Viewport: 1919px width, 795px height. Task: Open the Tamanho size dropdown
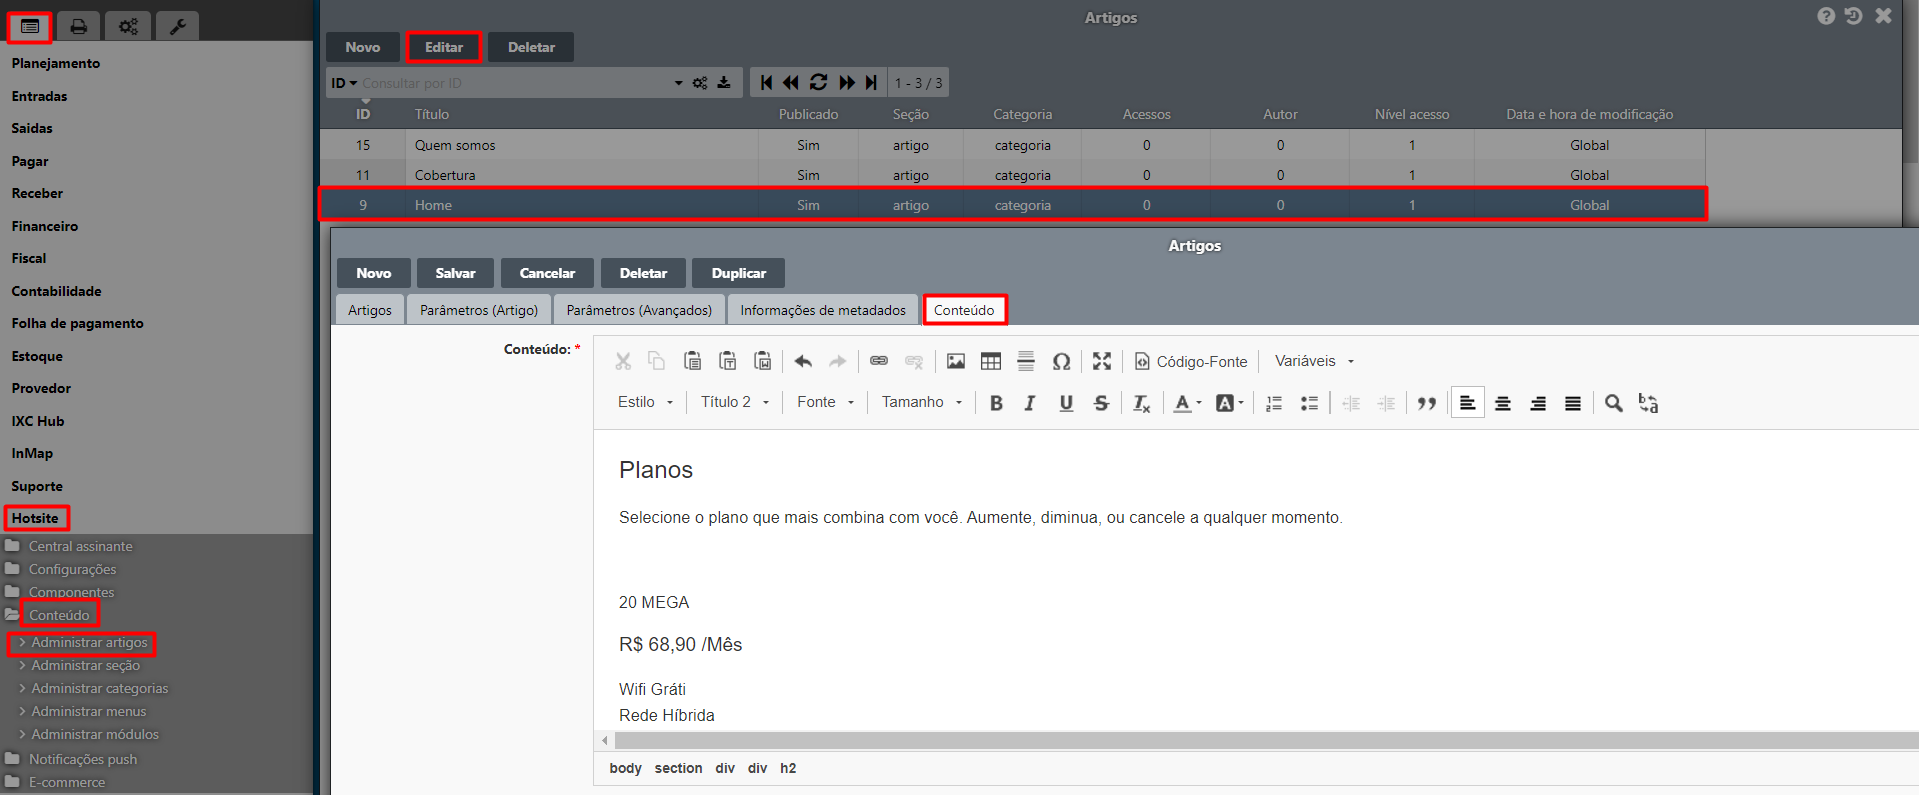coord(922,402)
